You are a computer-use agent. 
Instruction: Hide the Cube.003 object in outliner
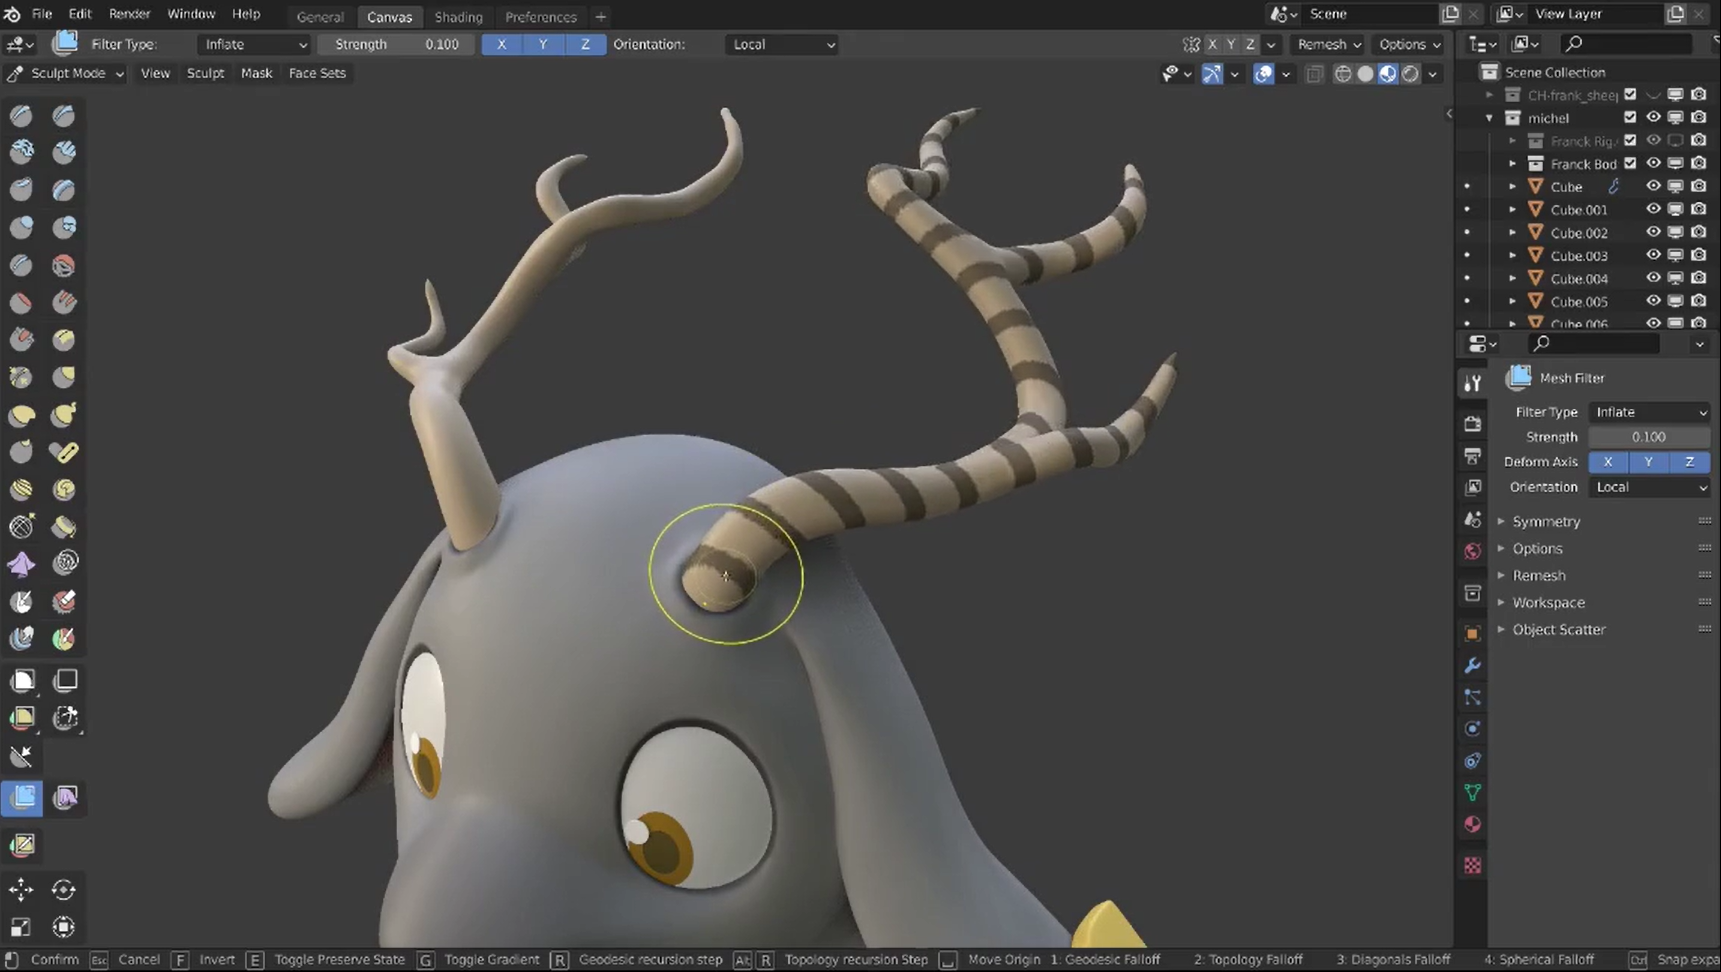pyautogui.click(x=1652, y=255)
